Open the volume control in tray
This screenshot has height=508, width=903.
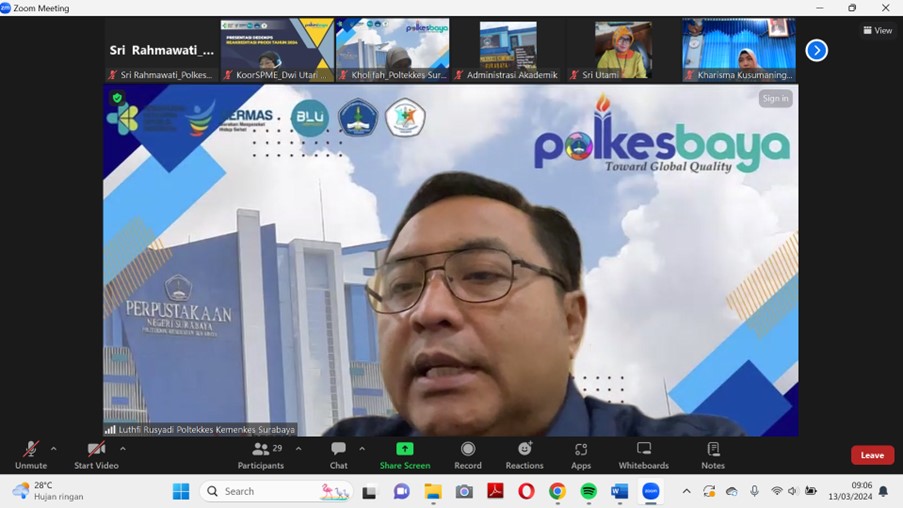[x=793, y=491]
